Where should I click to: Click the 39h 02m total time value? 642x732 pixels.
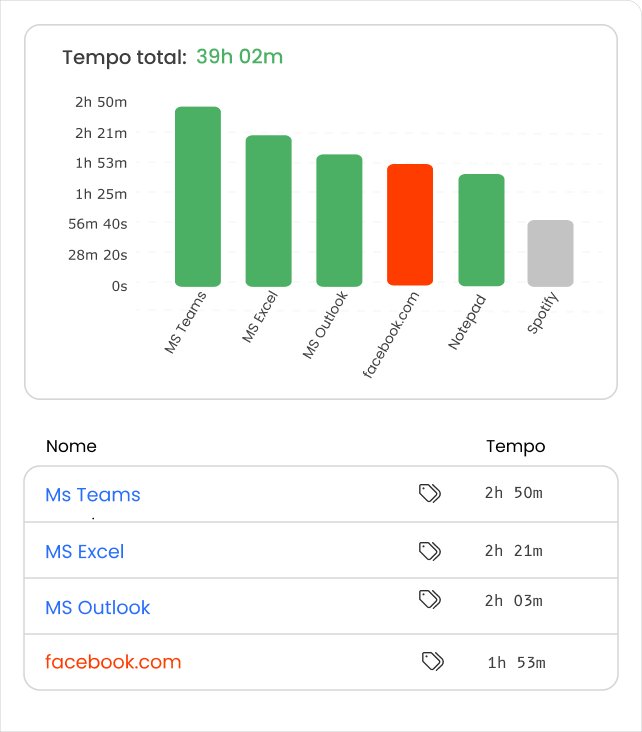pos(239,57)
